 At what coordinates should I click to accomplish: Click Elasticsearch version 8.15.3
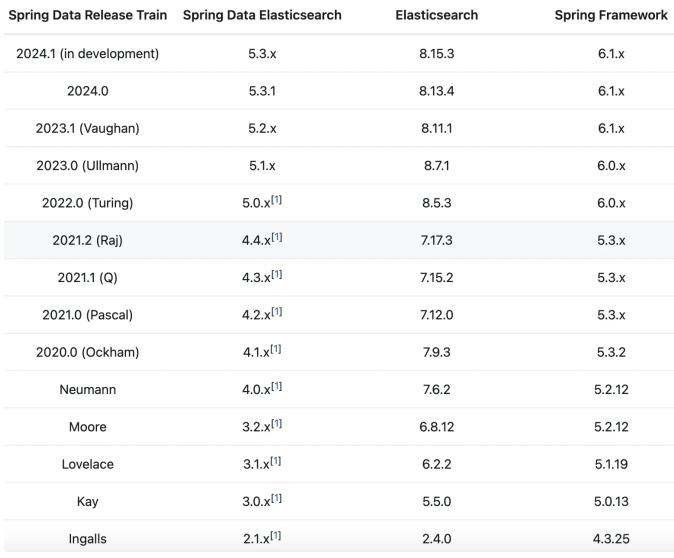437,54
